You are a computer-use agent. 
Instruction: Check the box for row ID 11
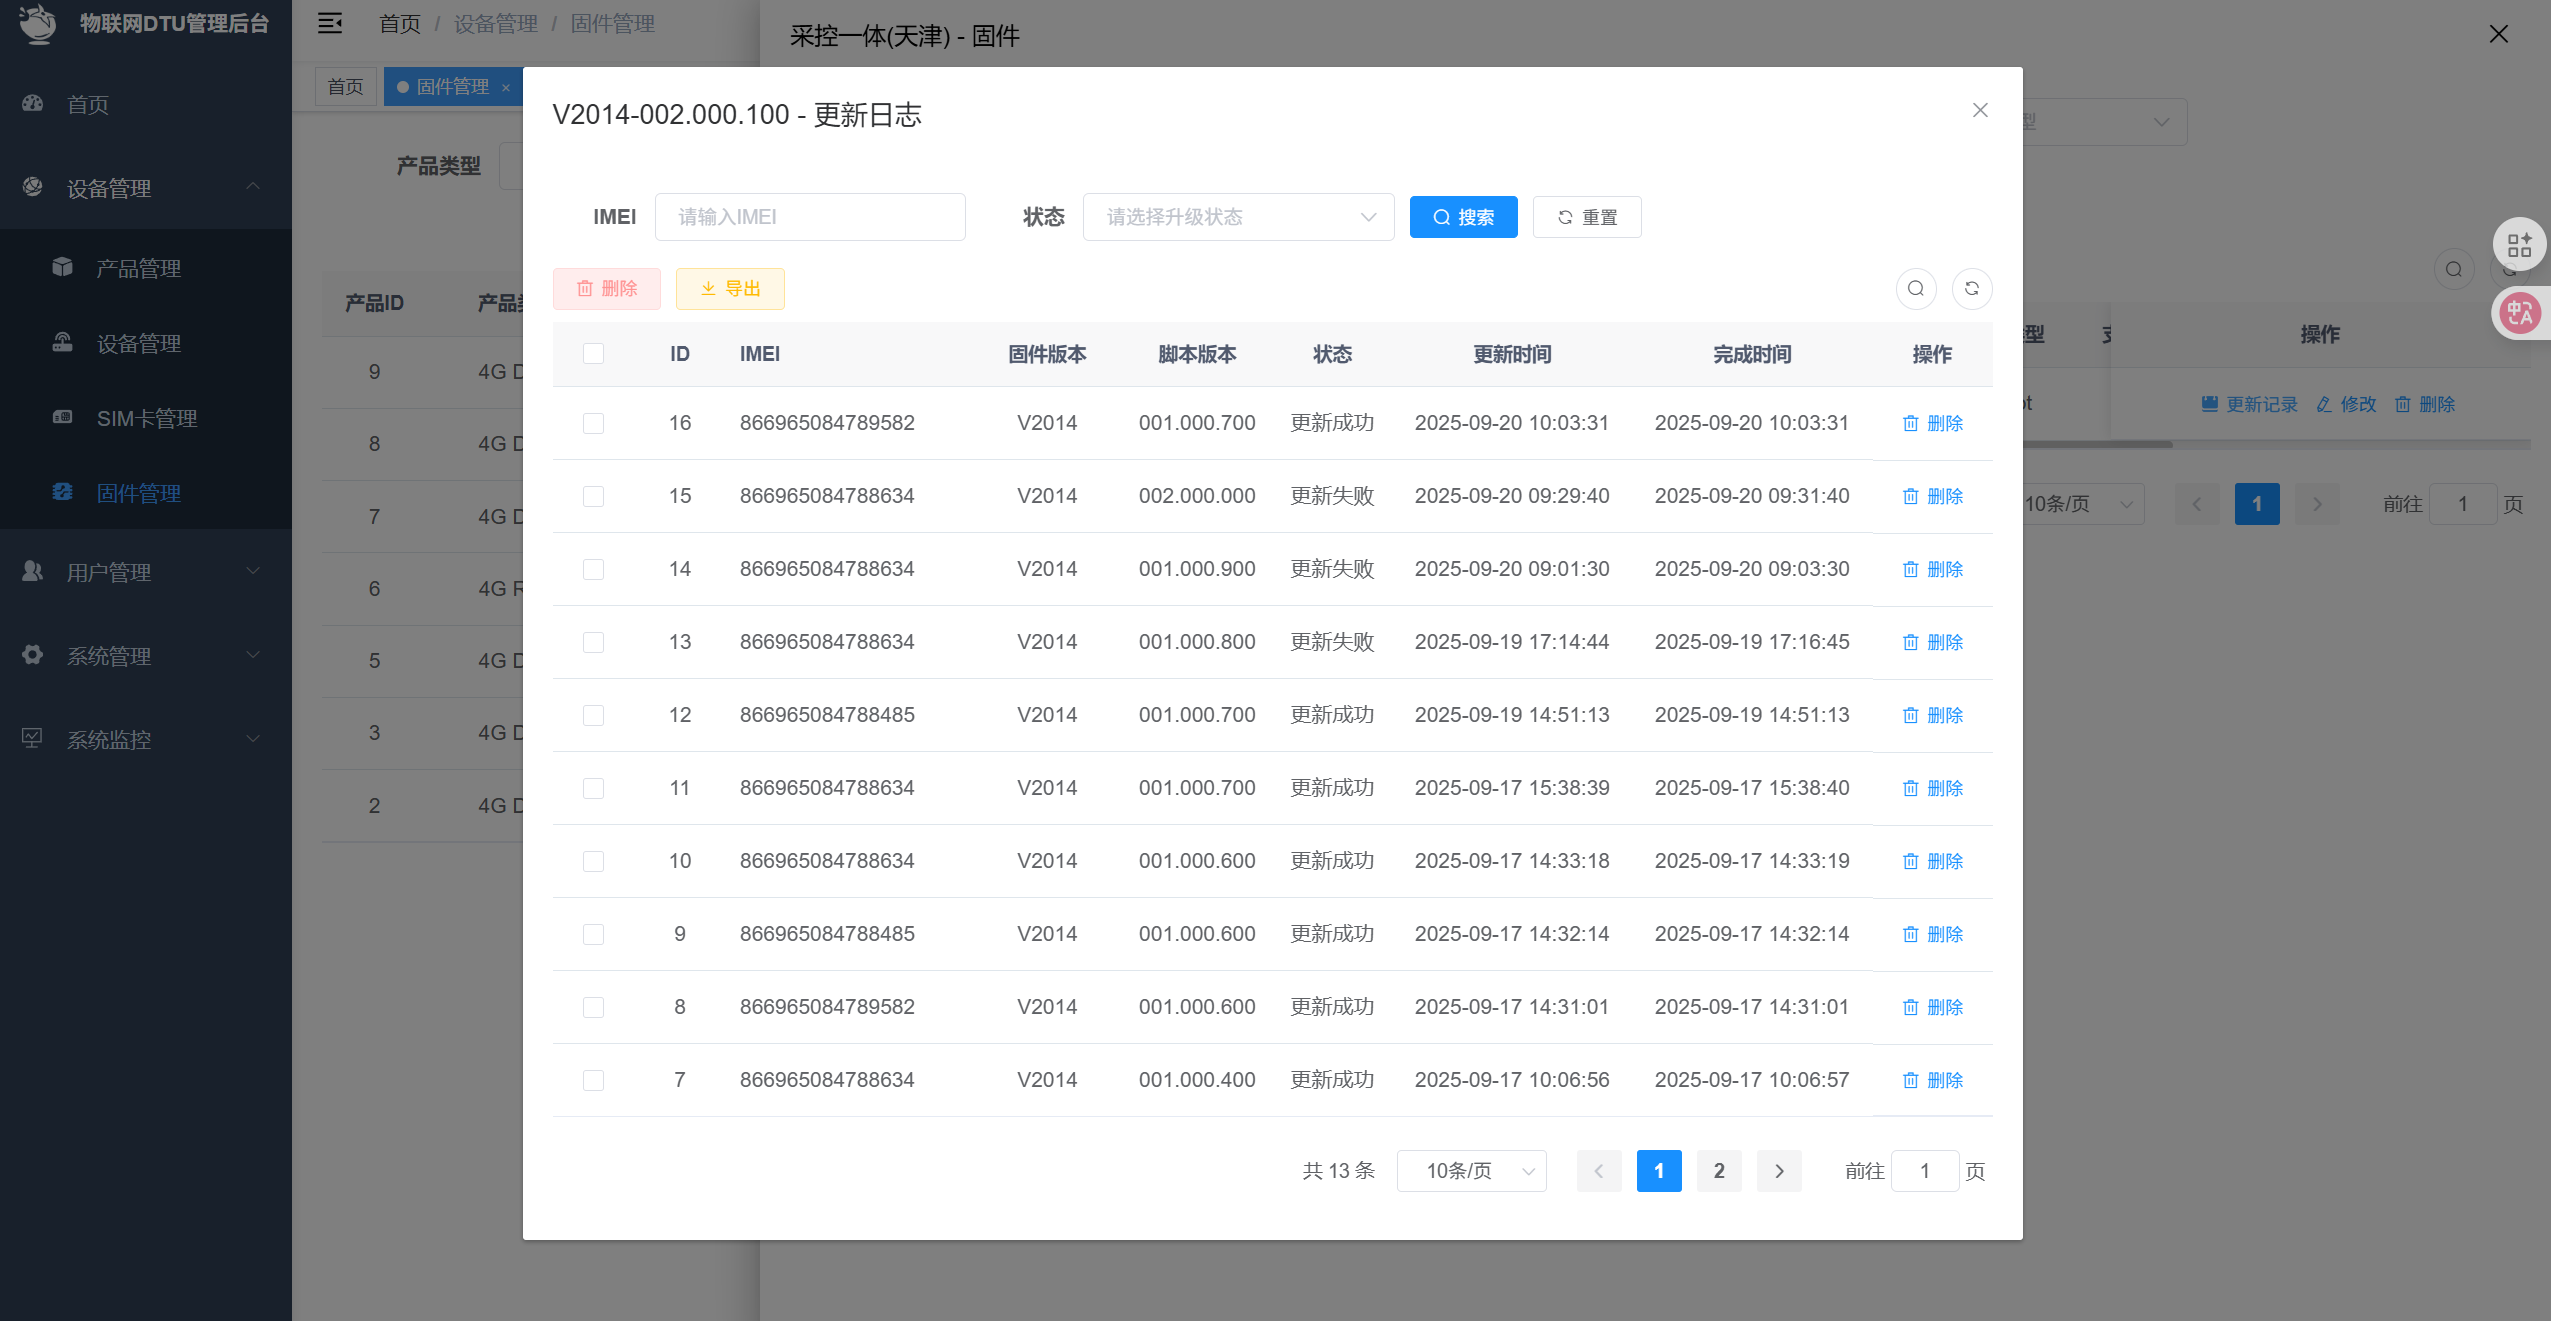[593, 788]
